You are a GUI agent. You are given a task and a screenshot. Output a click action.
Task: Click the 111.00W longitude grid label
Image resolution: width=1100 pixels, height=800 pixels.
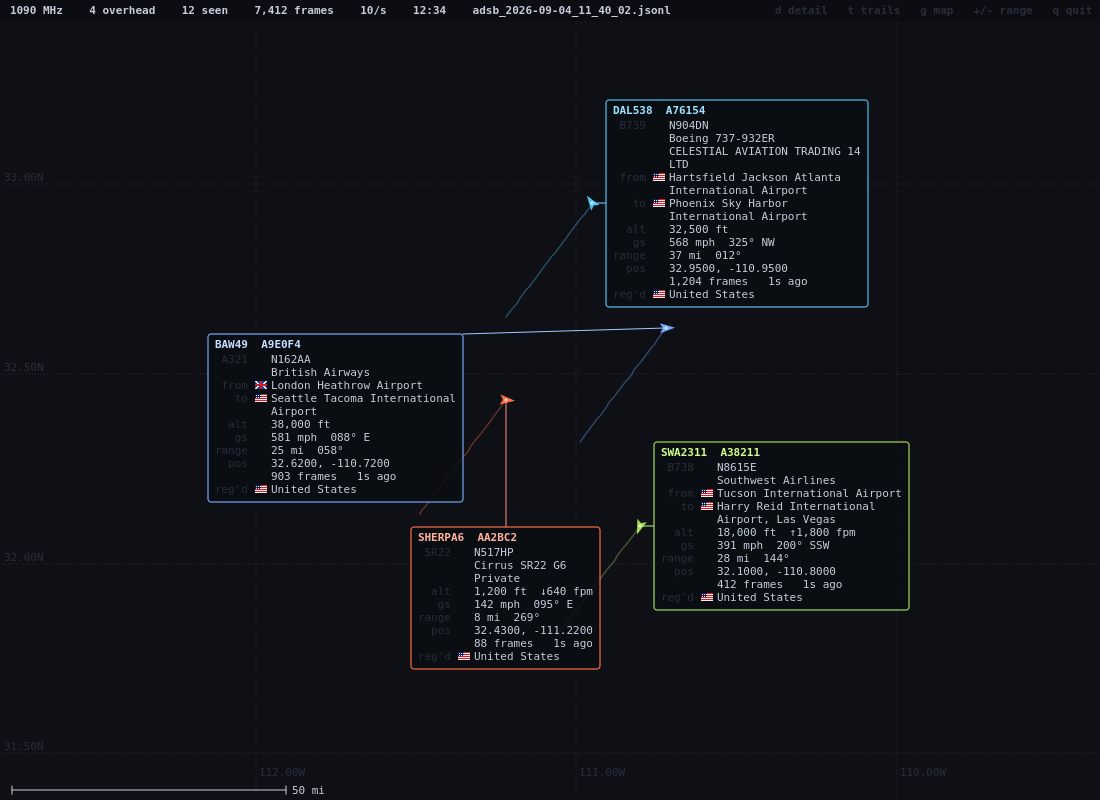coord(602,773)
